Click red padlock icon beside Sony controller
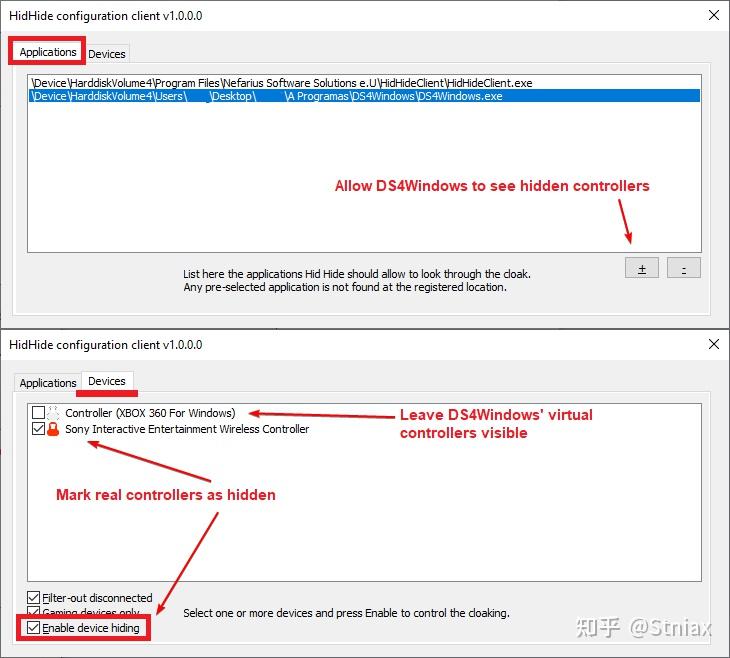 coord(54,428)
